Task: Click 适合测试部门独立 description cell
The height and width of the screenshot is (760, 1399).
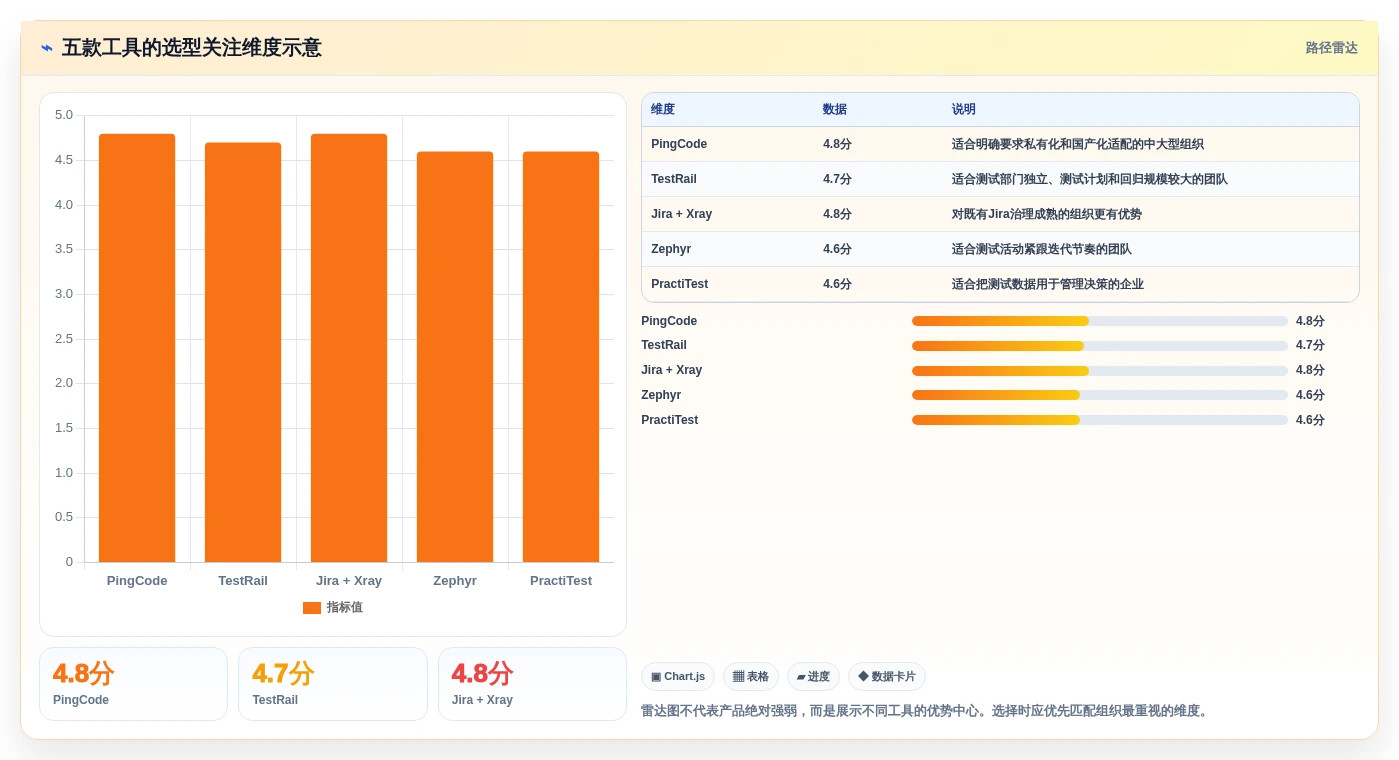Action: 1090,179
